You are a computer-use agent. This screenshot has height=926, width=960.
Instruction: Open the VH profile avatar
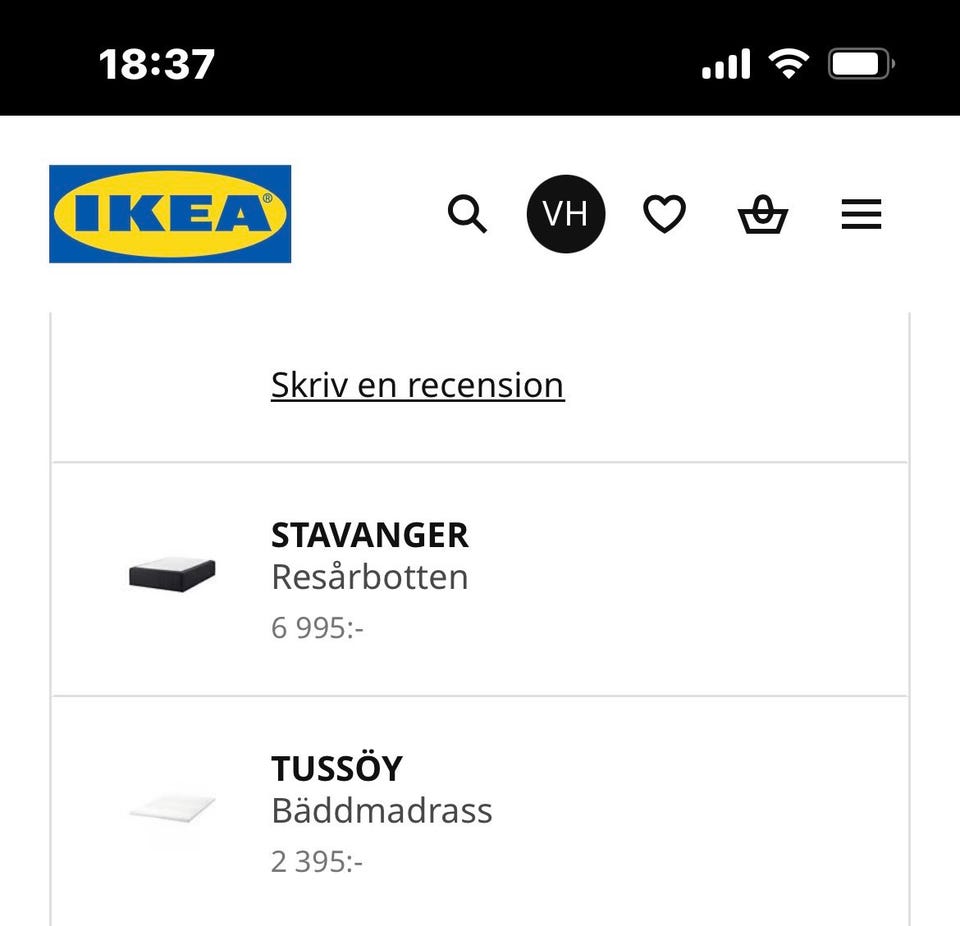click(566, 214)
